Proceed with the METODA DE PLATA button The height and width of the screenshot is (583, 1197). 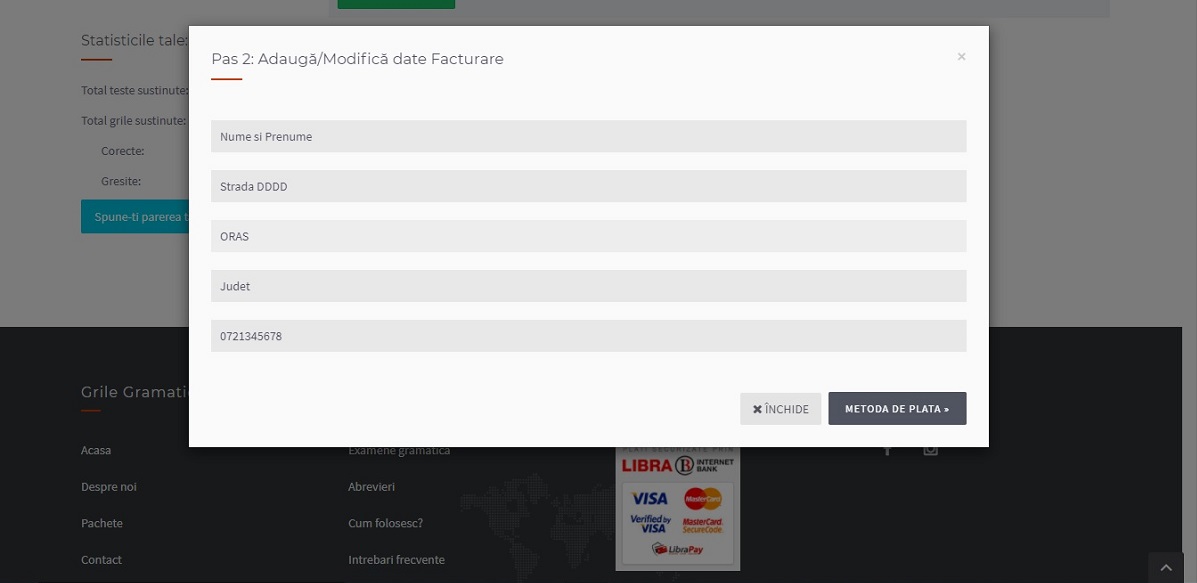click(897, 409)
